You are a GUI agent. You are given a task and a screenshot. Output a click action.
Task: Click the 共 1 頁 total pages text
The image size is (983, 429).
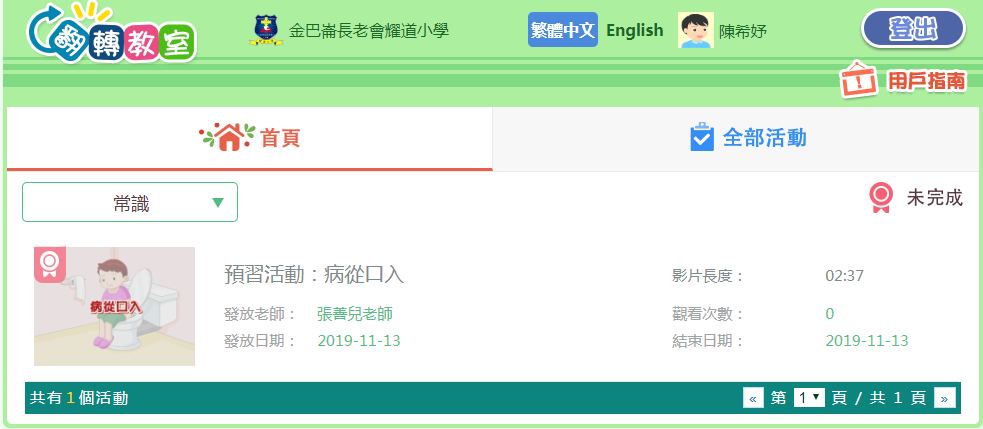[898, 398]
